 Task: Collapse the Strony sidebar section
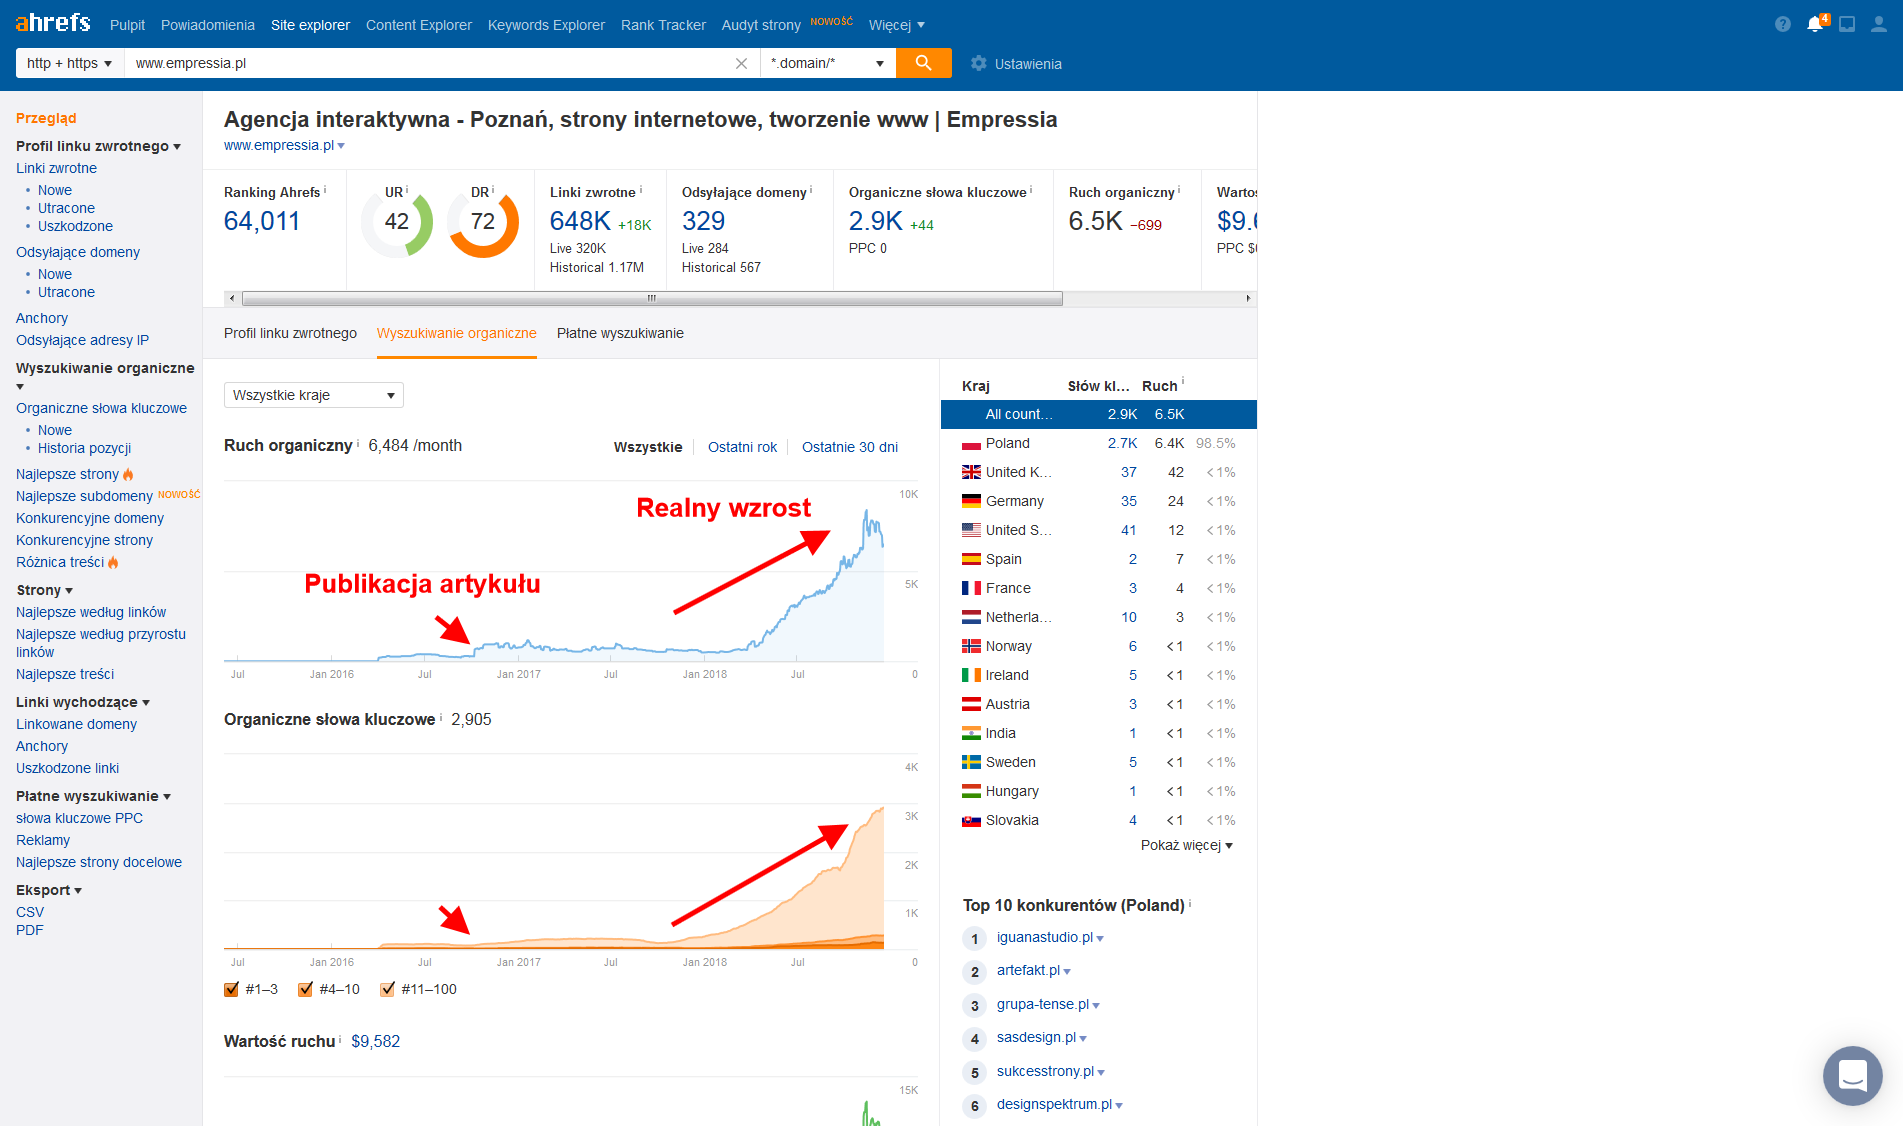click(45, 590)
